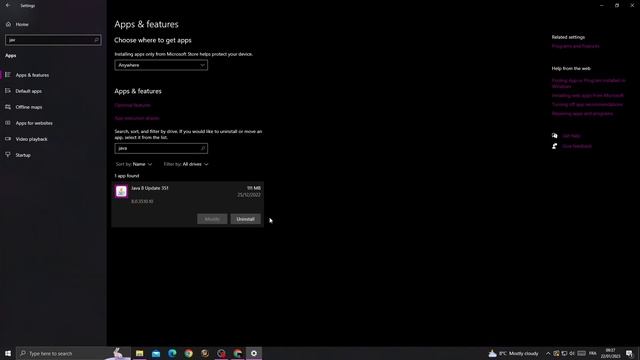The image size is (640, 360).
Task: Click the Give feedback link
Action: [x=577, y=146]
